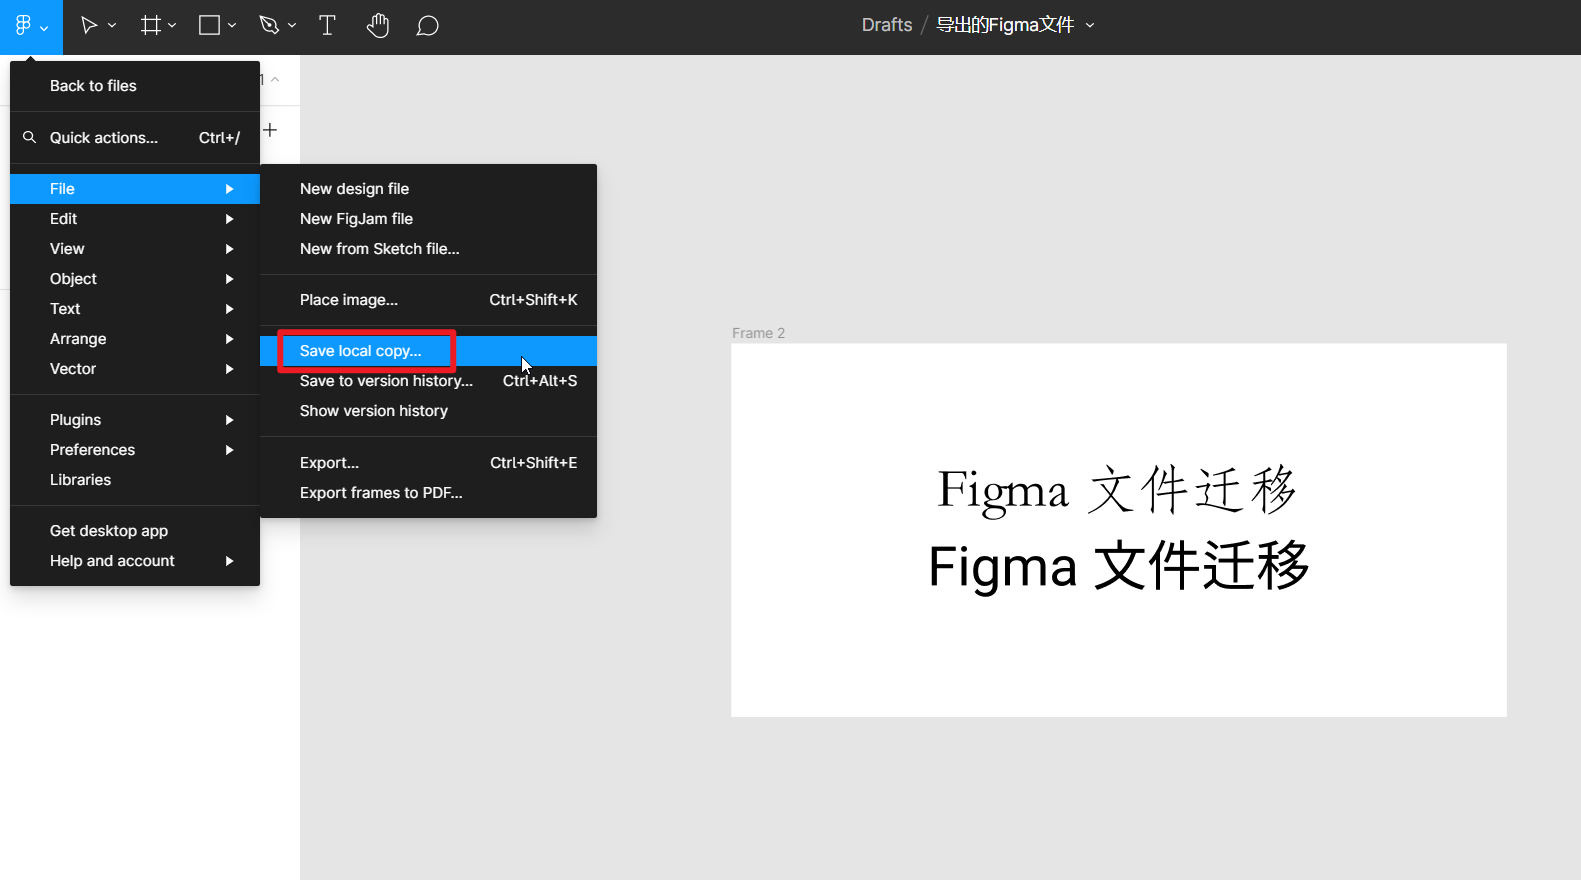Image resolution: width=1581 pixels, height=880 pixels.
Task: Choose New from Sketch file
Action: (428, 249)
